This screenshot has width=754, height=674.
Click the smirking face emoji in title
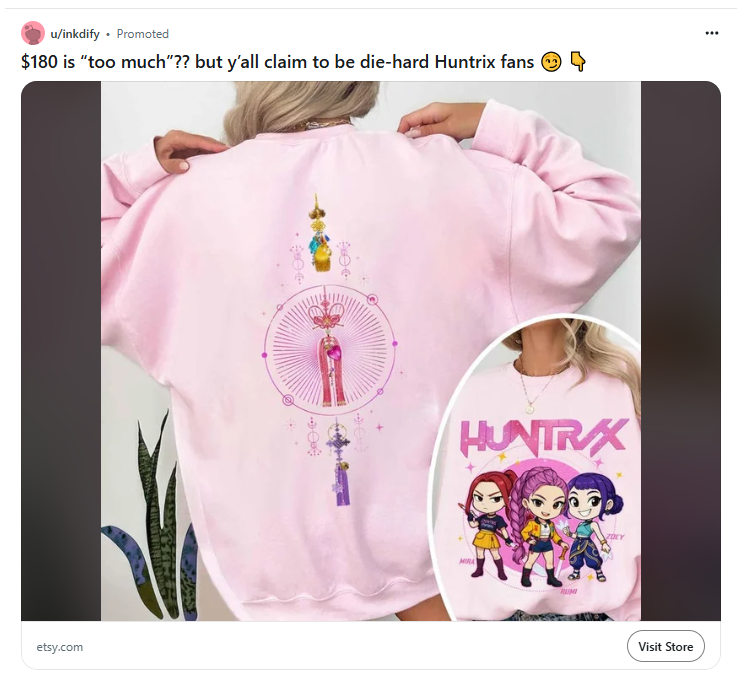[551, 62]
